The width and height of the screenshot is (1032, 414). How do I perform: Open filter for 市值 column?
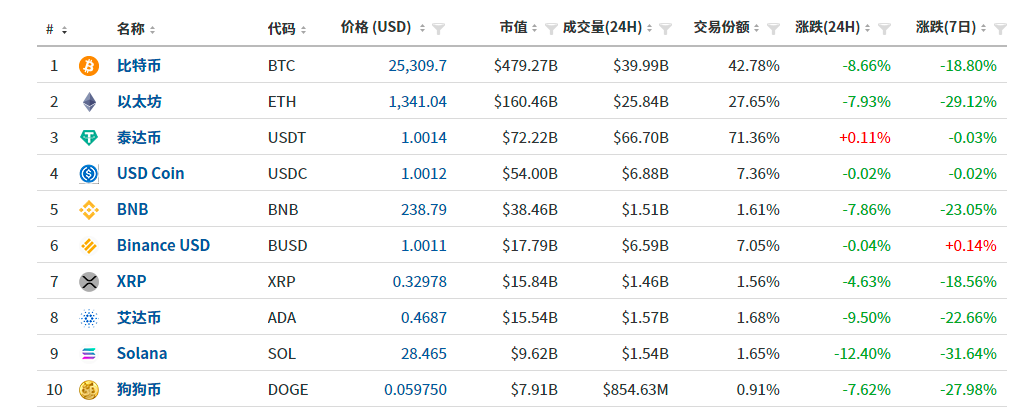point(552,28)
